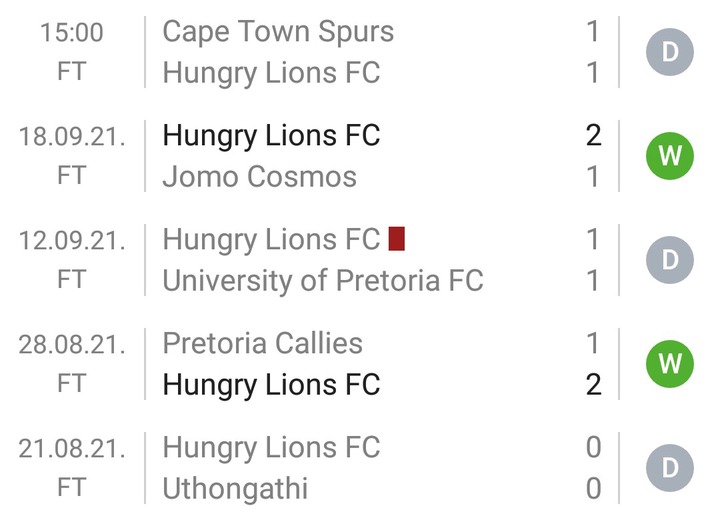Click Hungry Lions FC below Cape Town Spurs
720x514 pixels.
coord(271,73)
